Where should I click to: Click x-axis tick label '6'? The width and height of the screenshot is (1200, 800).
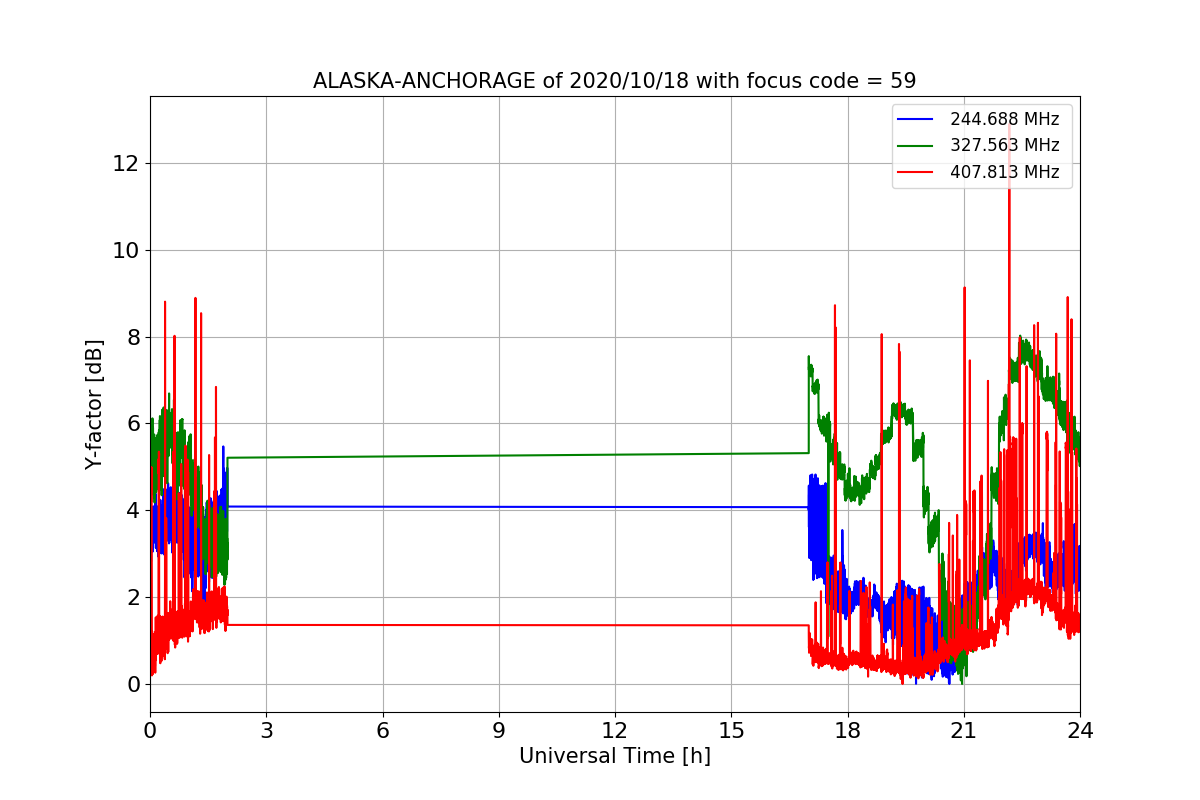pyautogui.click(x=382, y=731)
